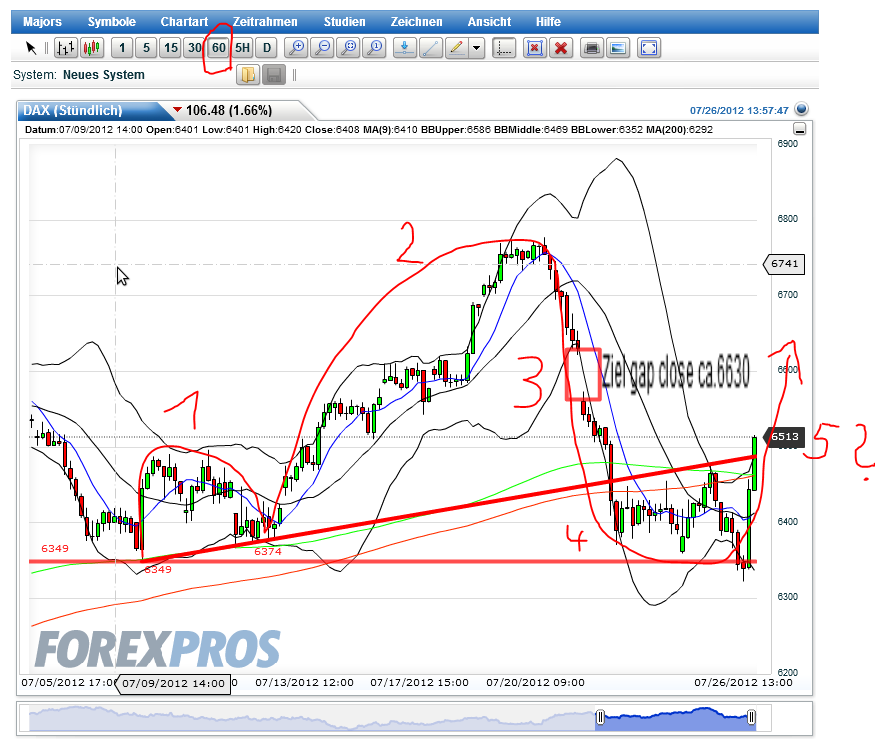Select the trend line drawing tool
This screenshot has width=875, height=750.
point(430,47)
